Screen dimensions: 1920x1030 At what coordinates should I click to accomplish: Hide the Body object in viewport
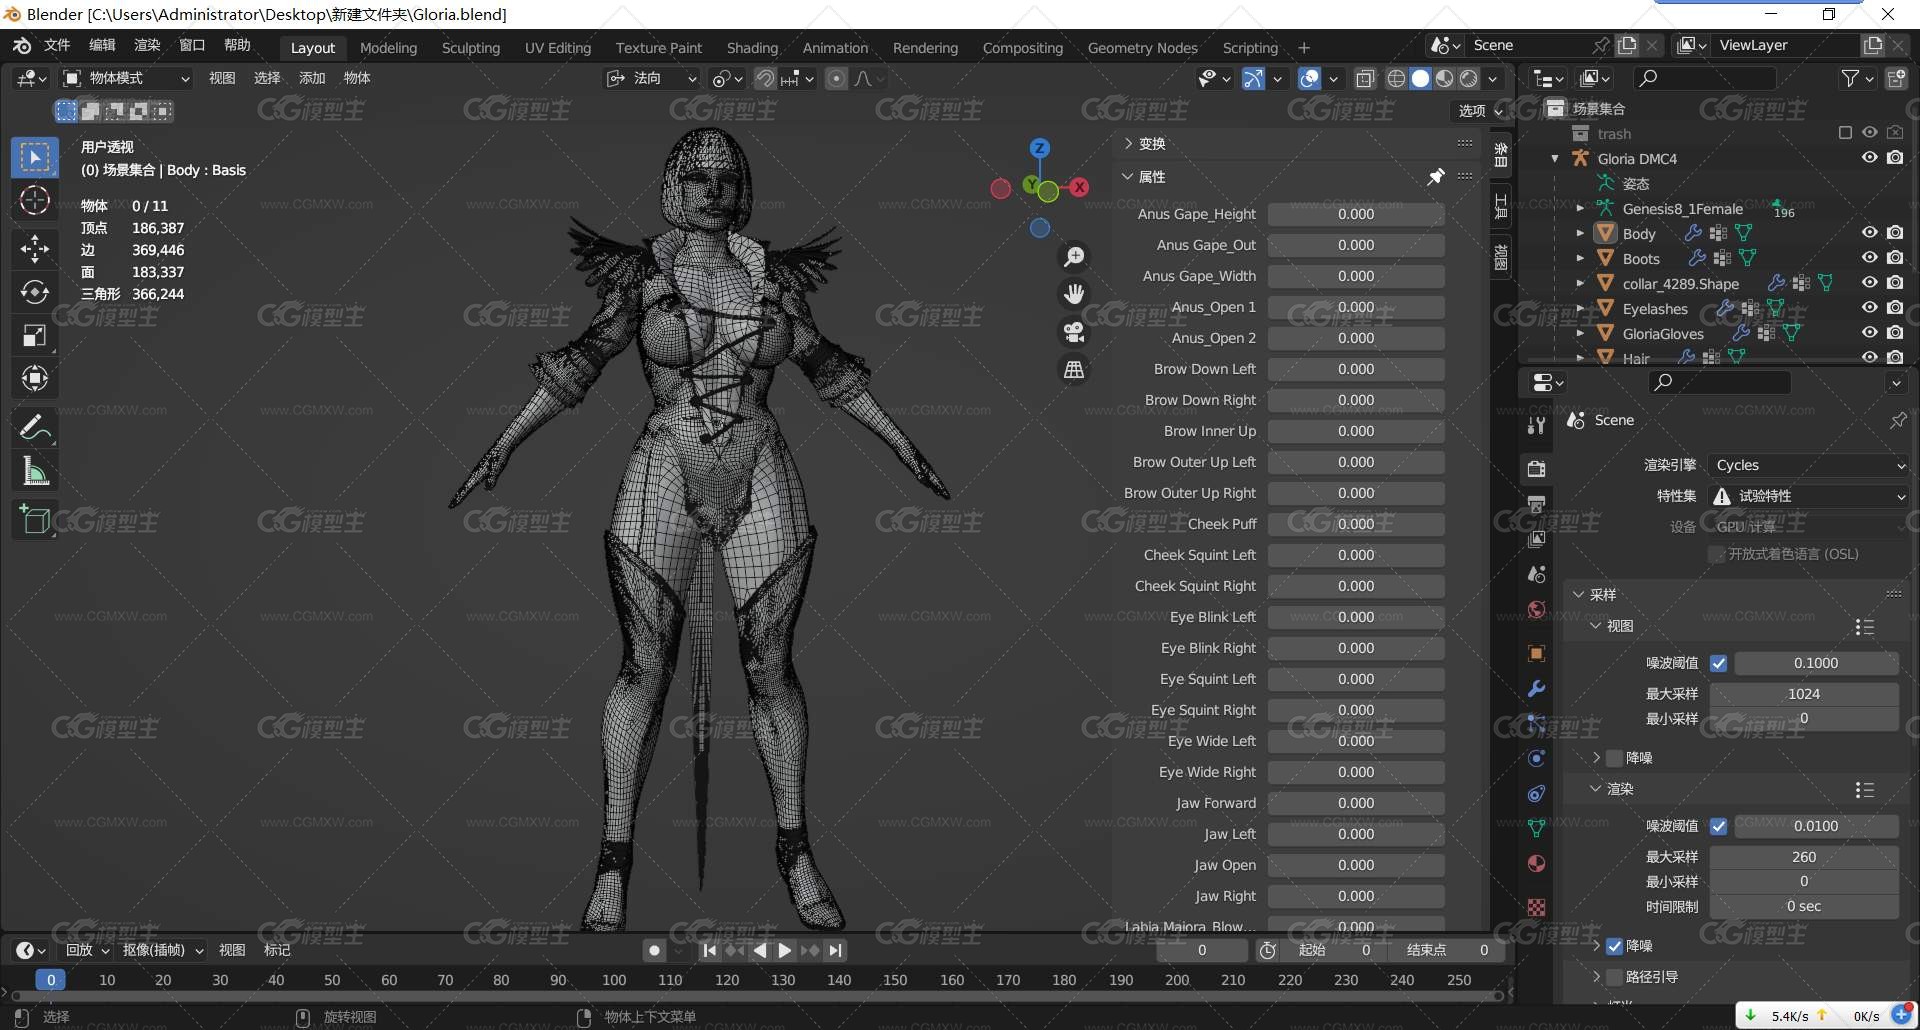pos(1869,233)
